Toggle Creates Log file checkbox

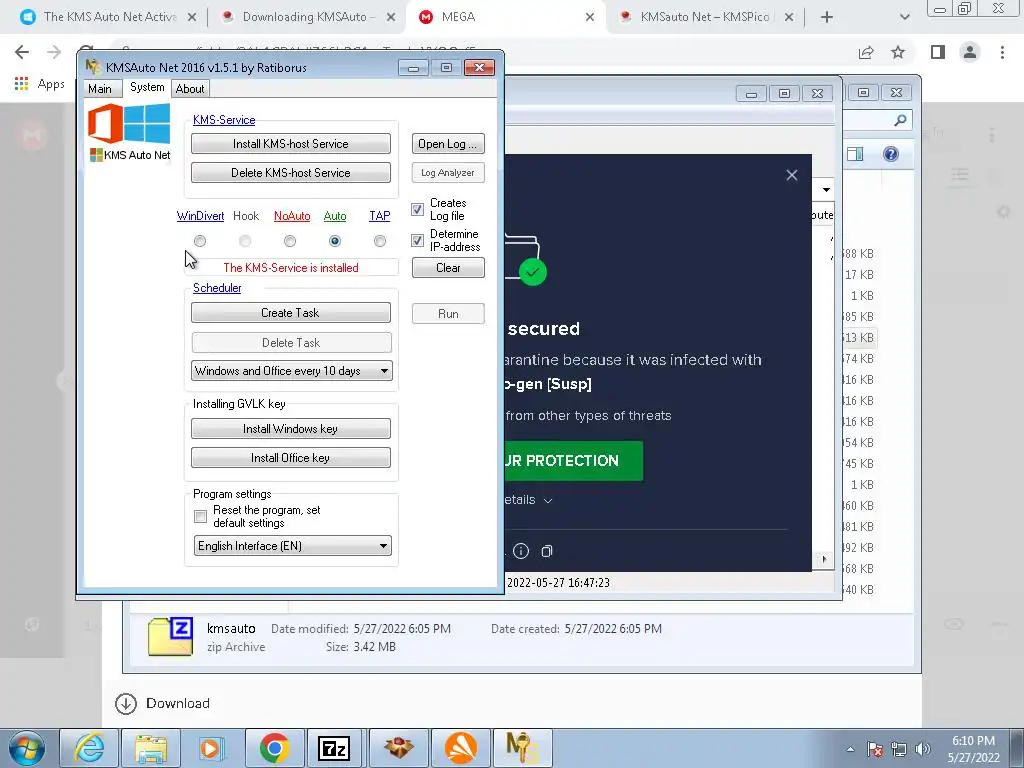click(x=417, y=210)
